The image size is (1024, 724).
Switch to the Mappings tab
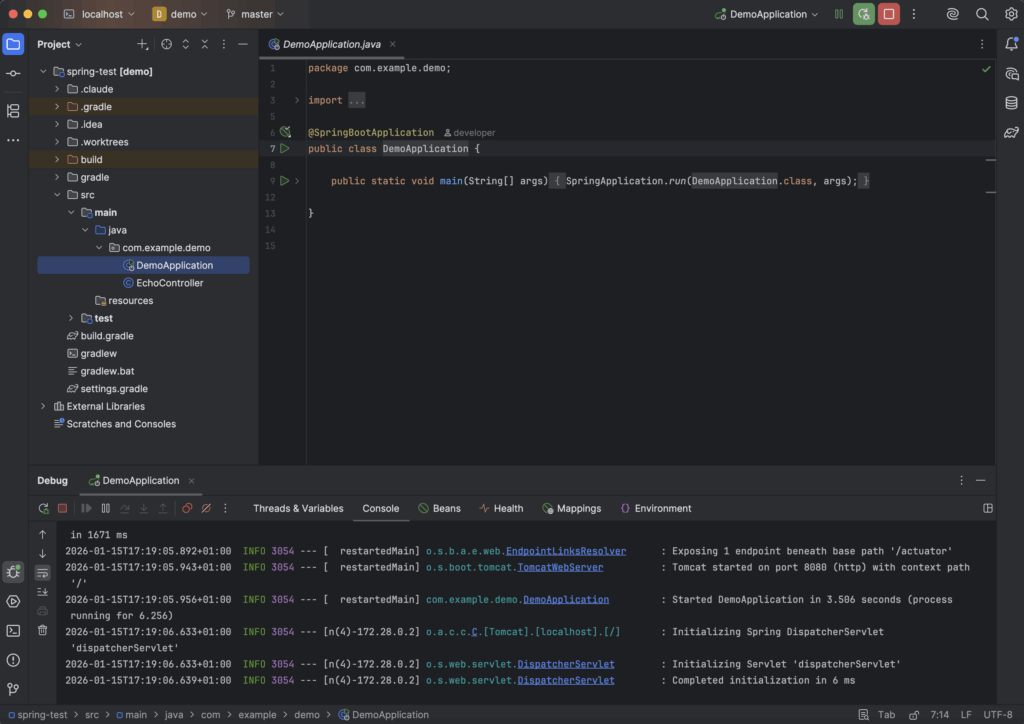pyautogui.click(x=571, y=508)
